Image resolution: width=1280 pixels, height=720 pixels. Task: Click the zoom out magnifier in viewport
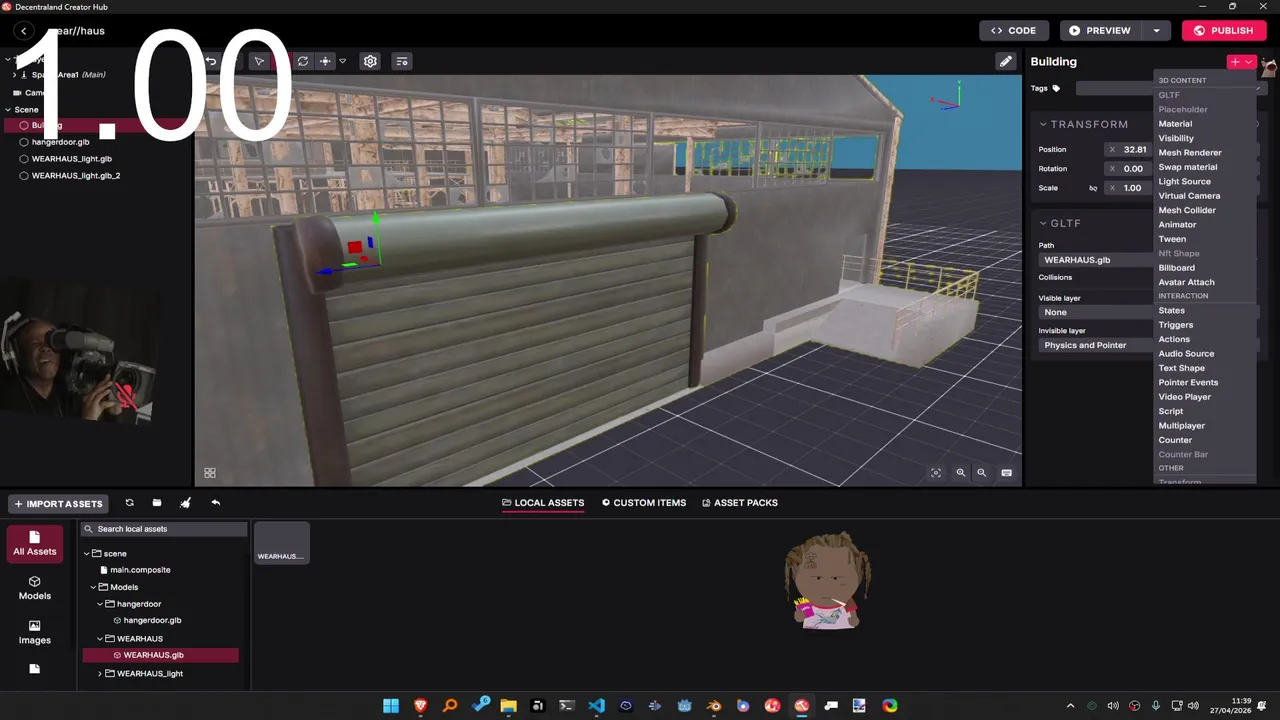coord(982,473)
